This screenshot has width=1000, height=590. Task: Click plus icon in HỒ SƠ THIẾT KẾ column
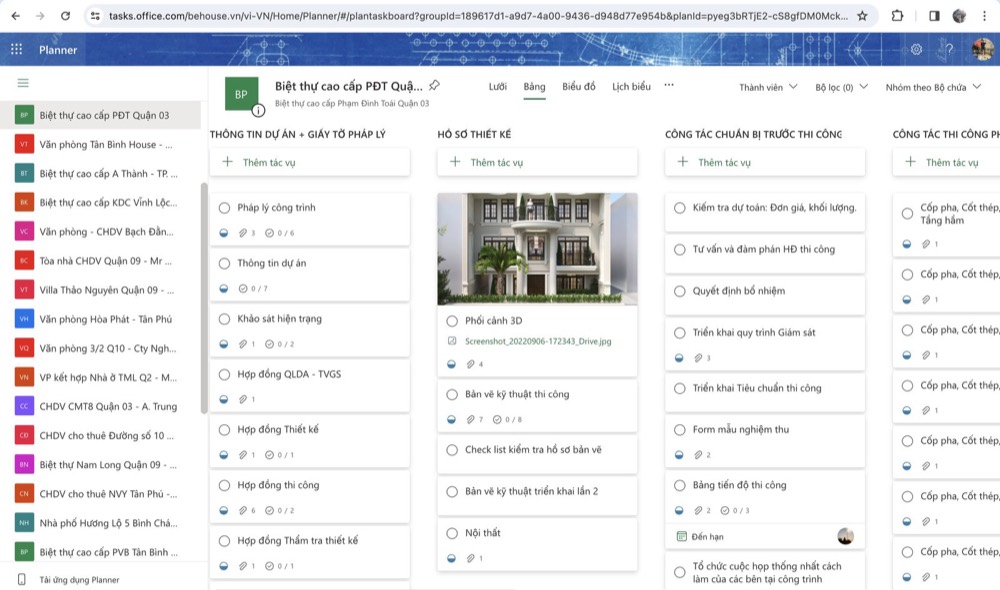pyautogui.click(x=455, y=162)
